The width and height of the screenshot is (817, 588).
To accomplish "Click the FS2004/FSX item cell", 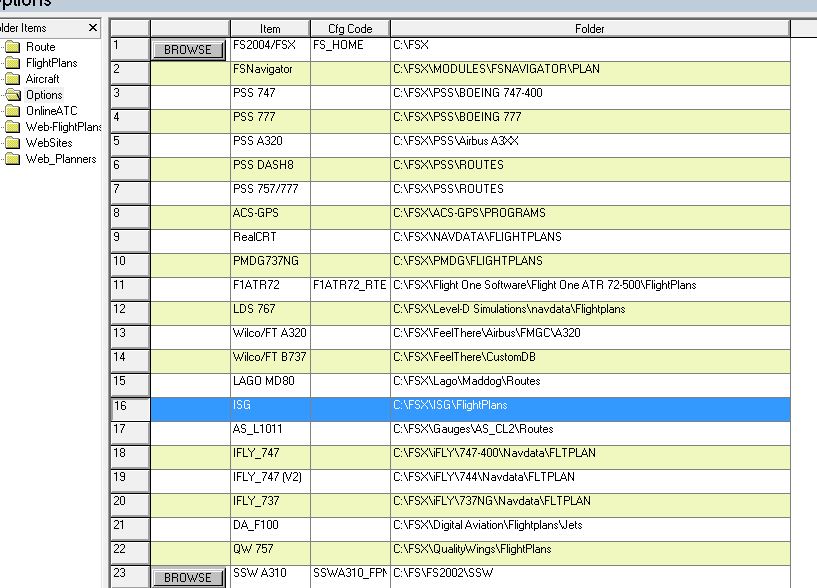I will (270, 49).
